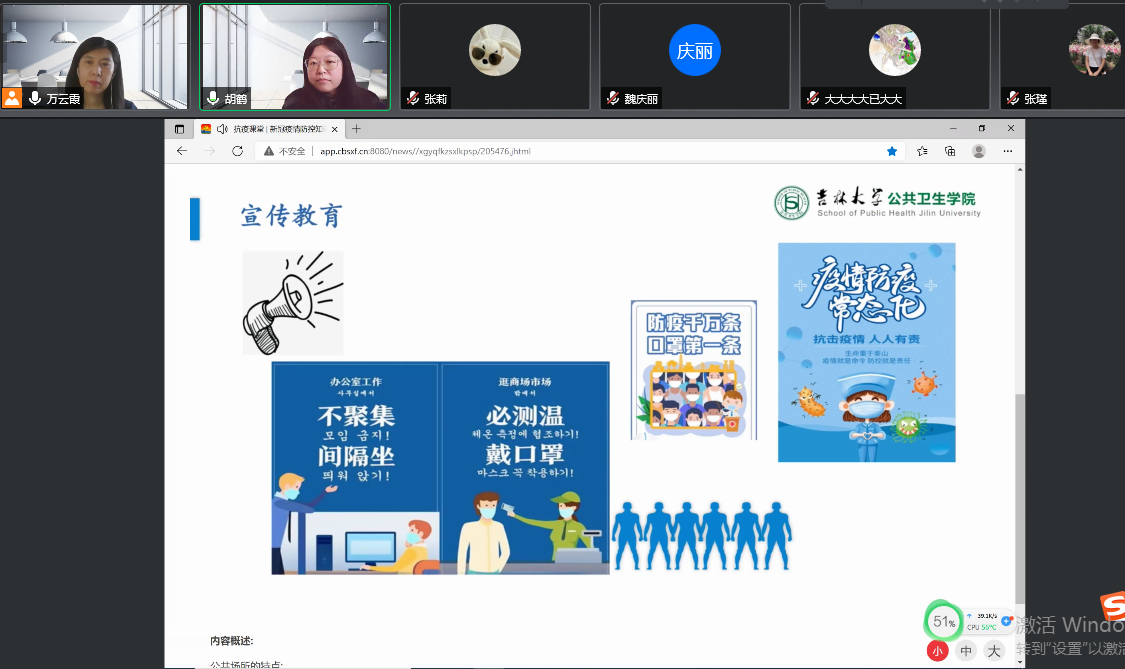Click the blue favorites star in address bar
The height and width of the screenshot is (669, 1125).
pos(892,151)
